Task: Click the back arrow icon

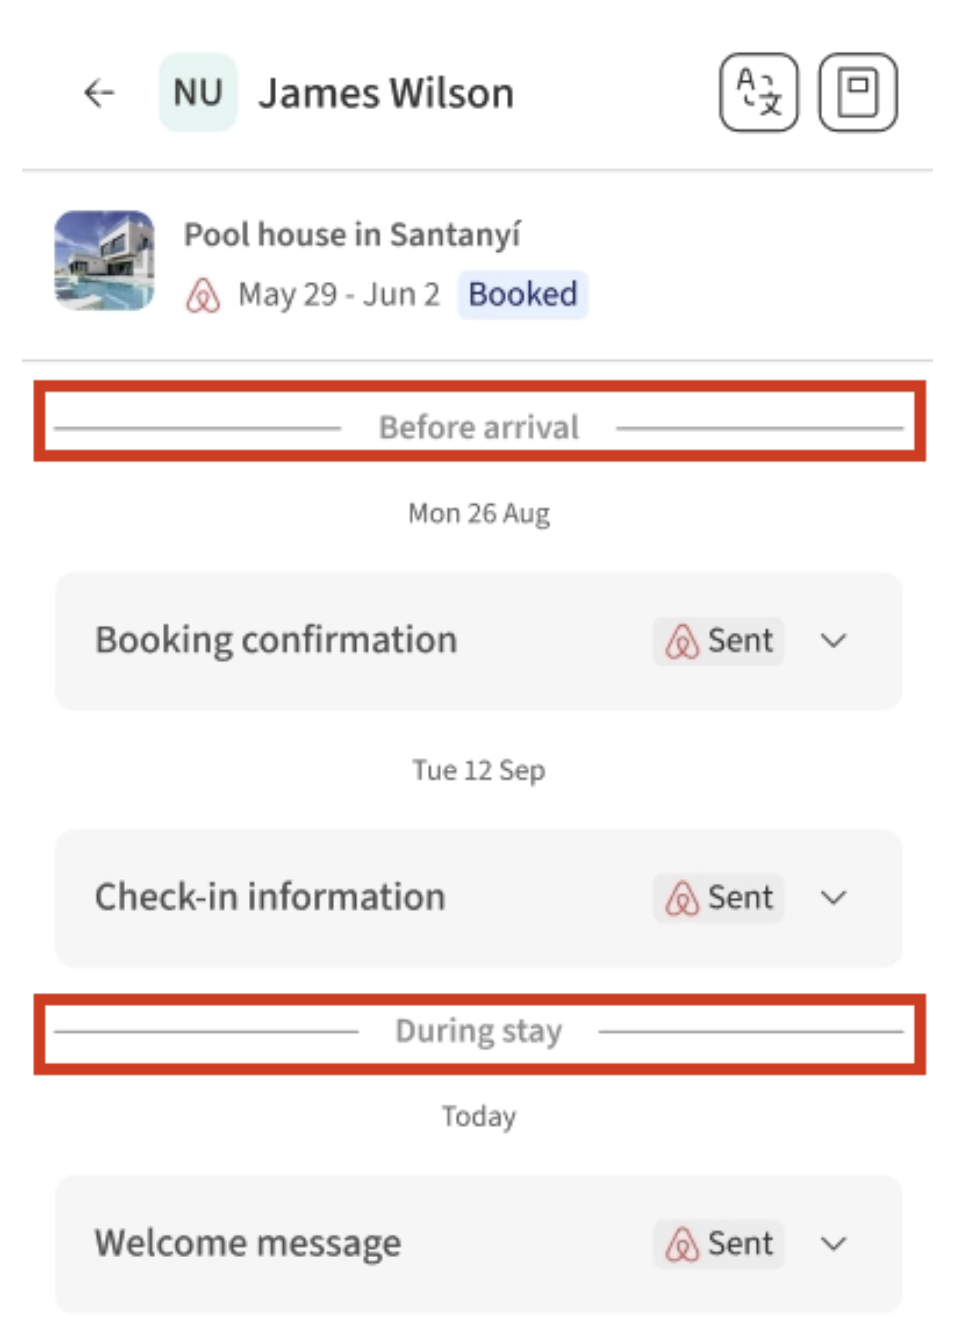Action: pyautogui.click(x=99, y=94)
